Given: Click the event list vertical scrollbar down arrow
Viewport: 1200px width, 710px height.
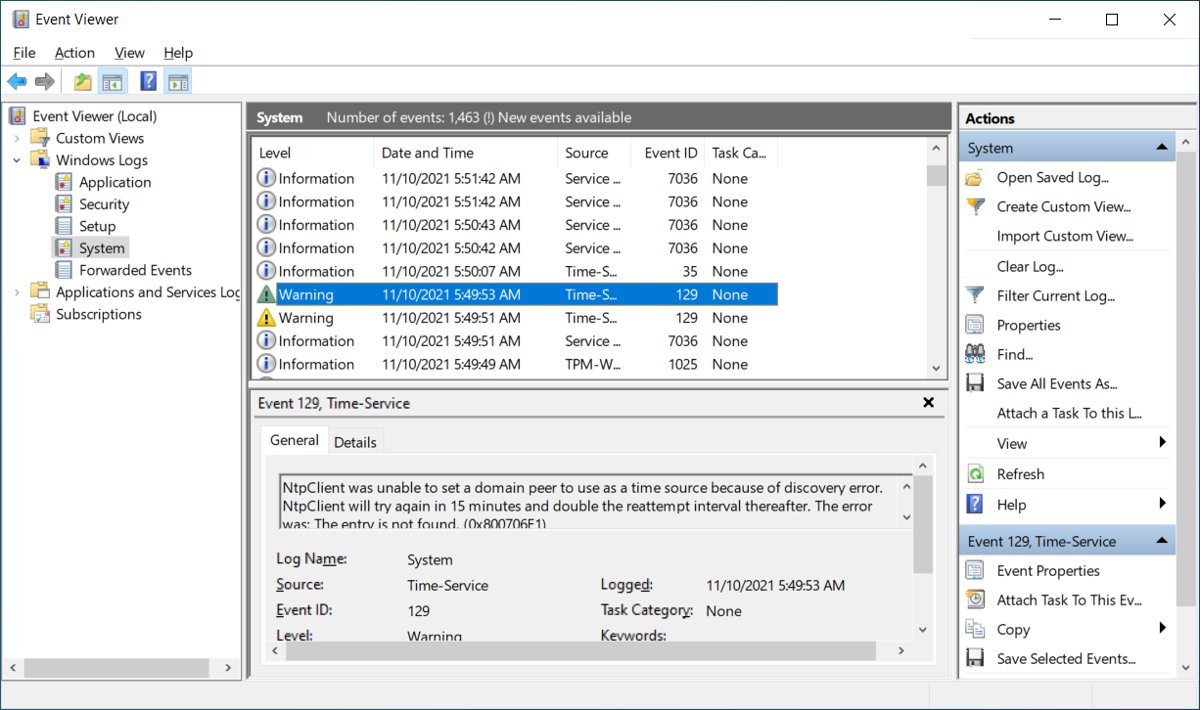Looking at the screenshot, I should (936, 368).
